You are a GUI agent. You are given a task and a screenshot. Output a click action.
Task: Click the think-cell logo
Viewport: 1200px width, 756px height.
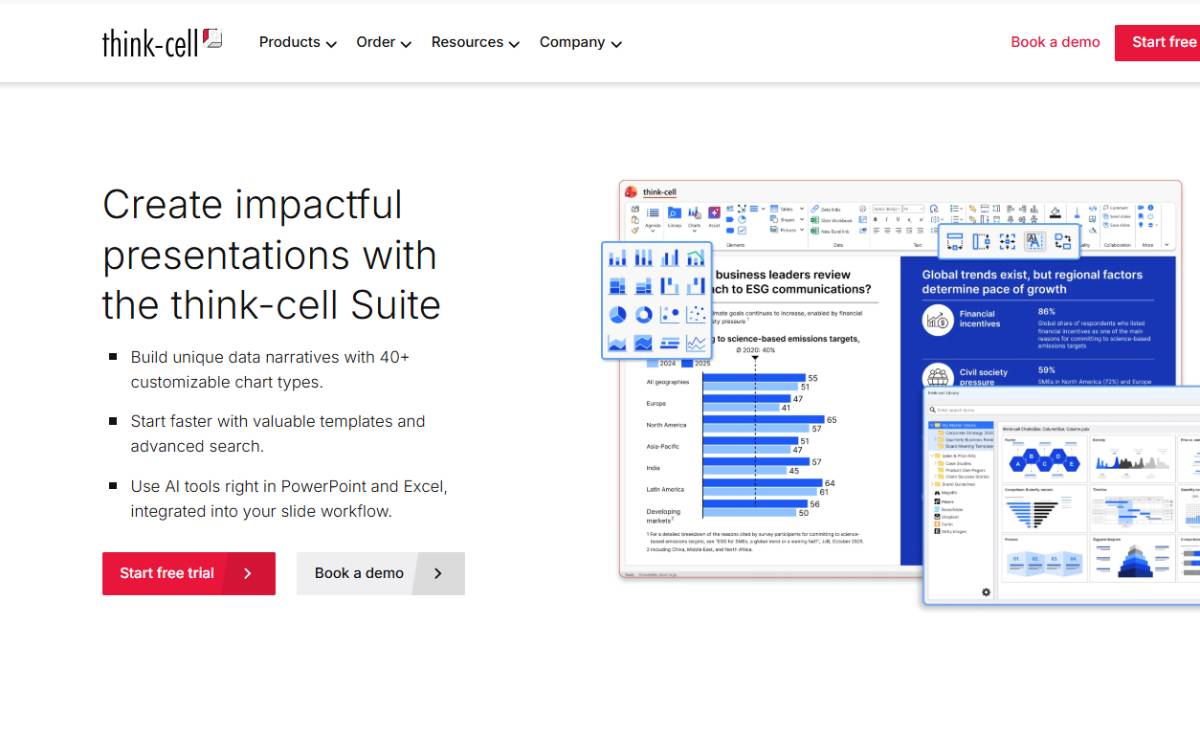[162, 42]
